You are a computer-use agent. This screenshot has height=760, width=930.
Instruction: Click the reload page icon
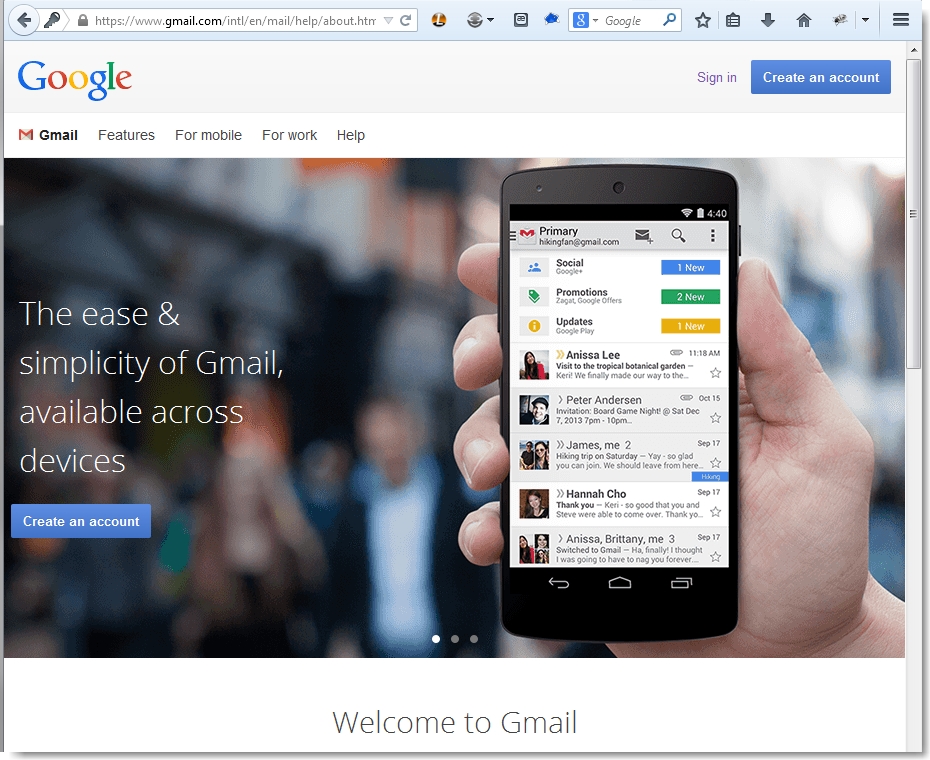point(406,21)
